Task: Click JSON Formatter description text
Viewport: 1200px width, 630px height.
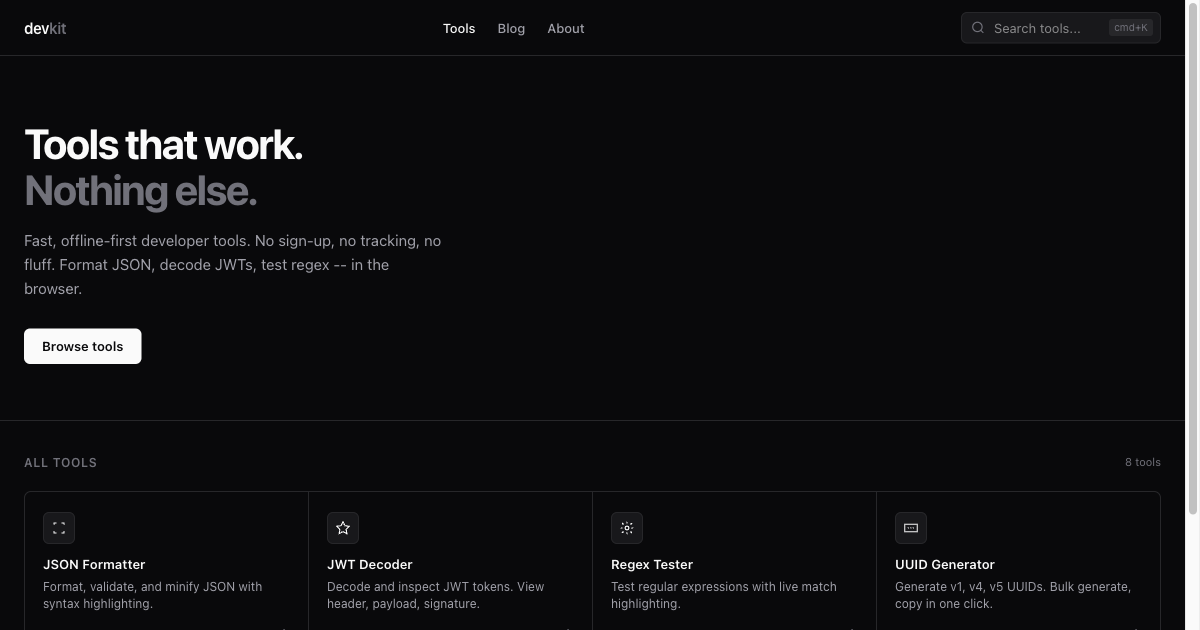Action: (153, 595)
